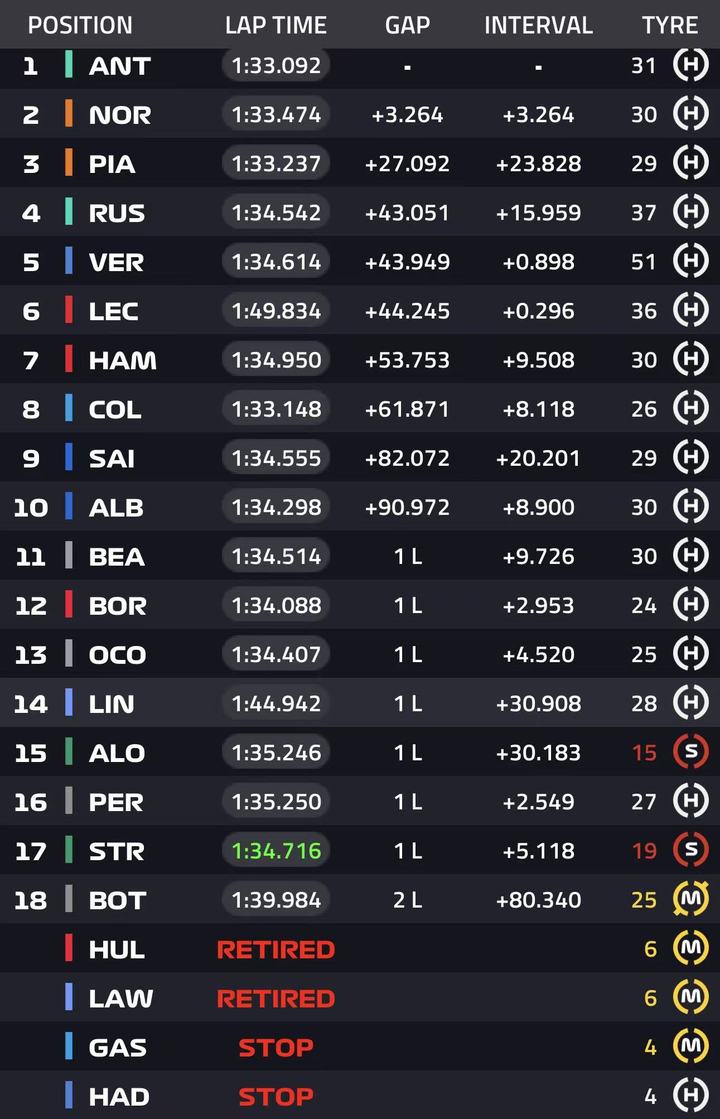This screenshot has height=1119, width=720.
Task: Open the highlighted LIN driver row
Action: [x=360, y=703]
